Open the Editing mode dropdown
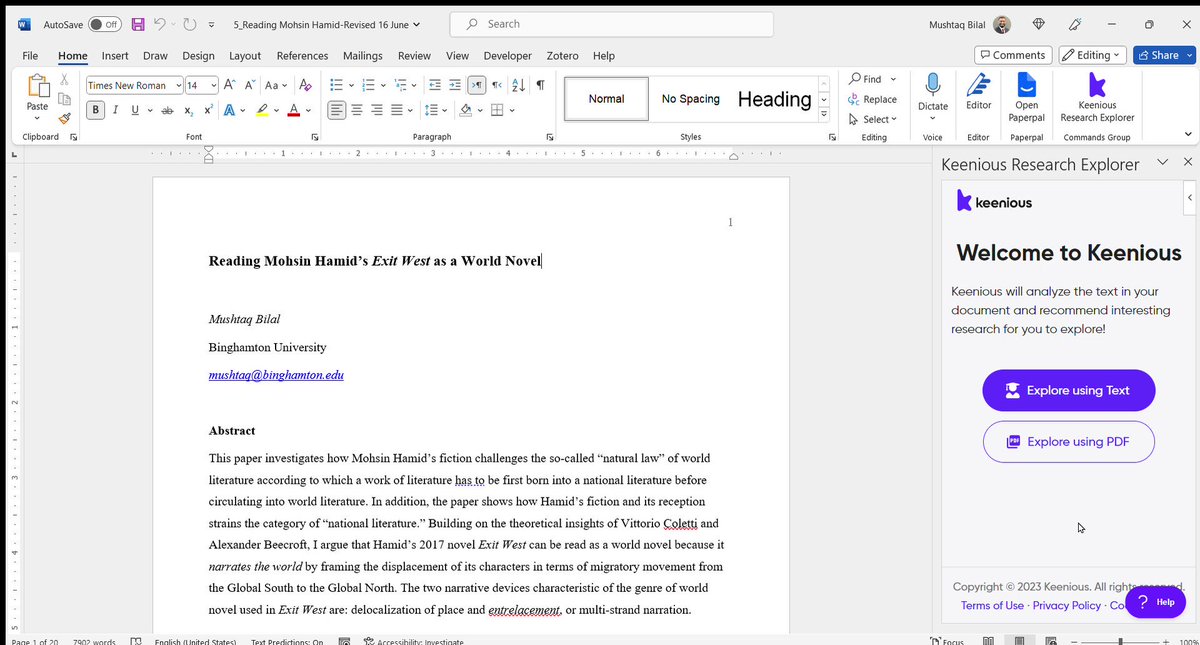 [x=1092, y=55]
